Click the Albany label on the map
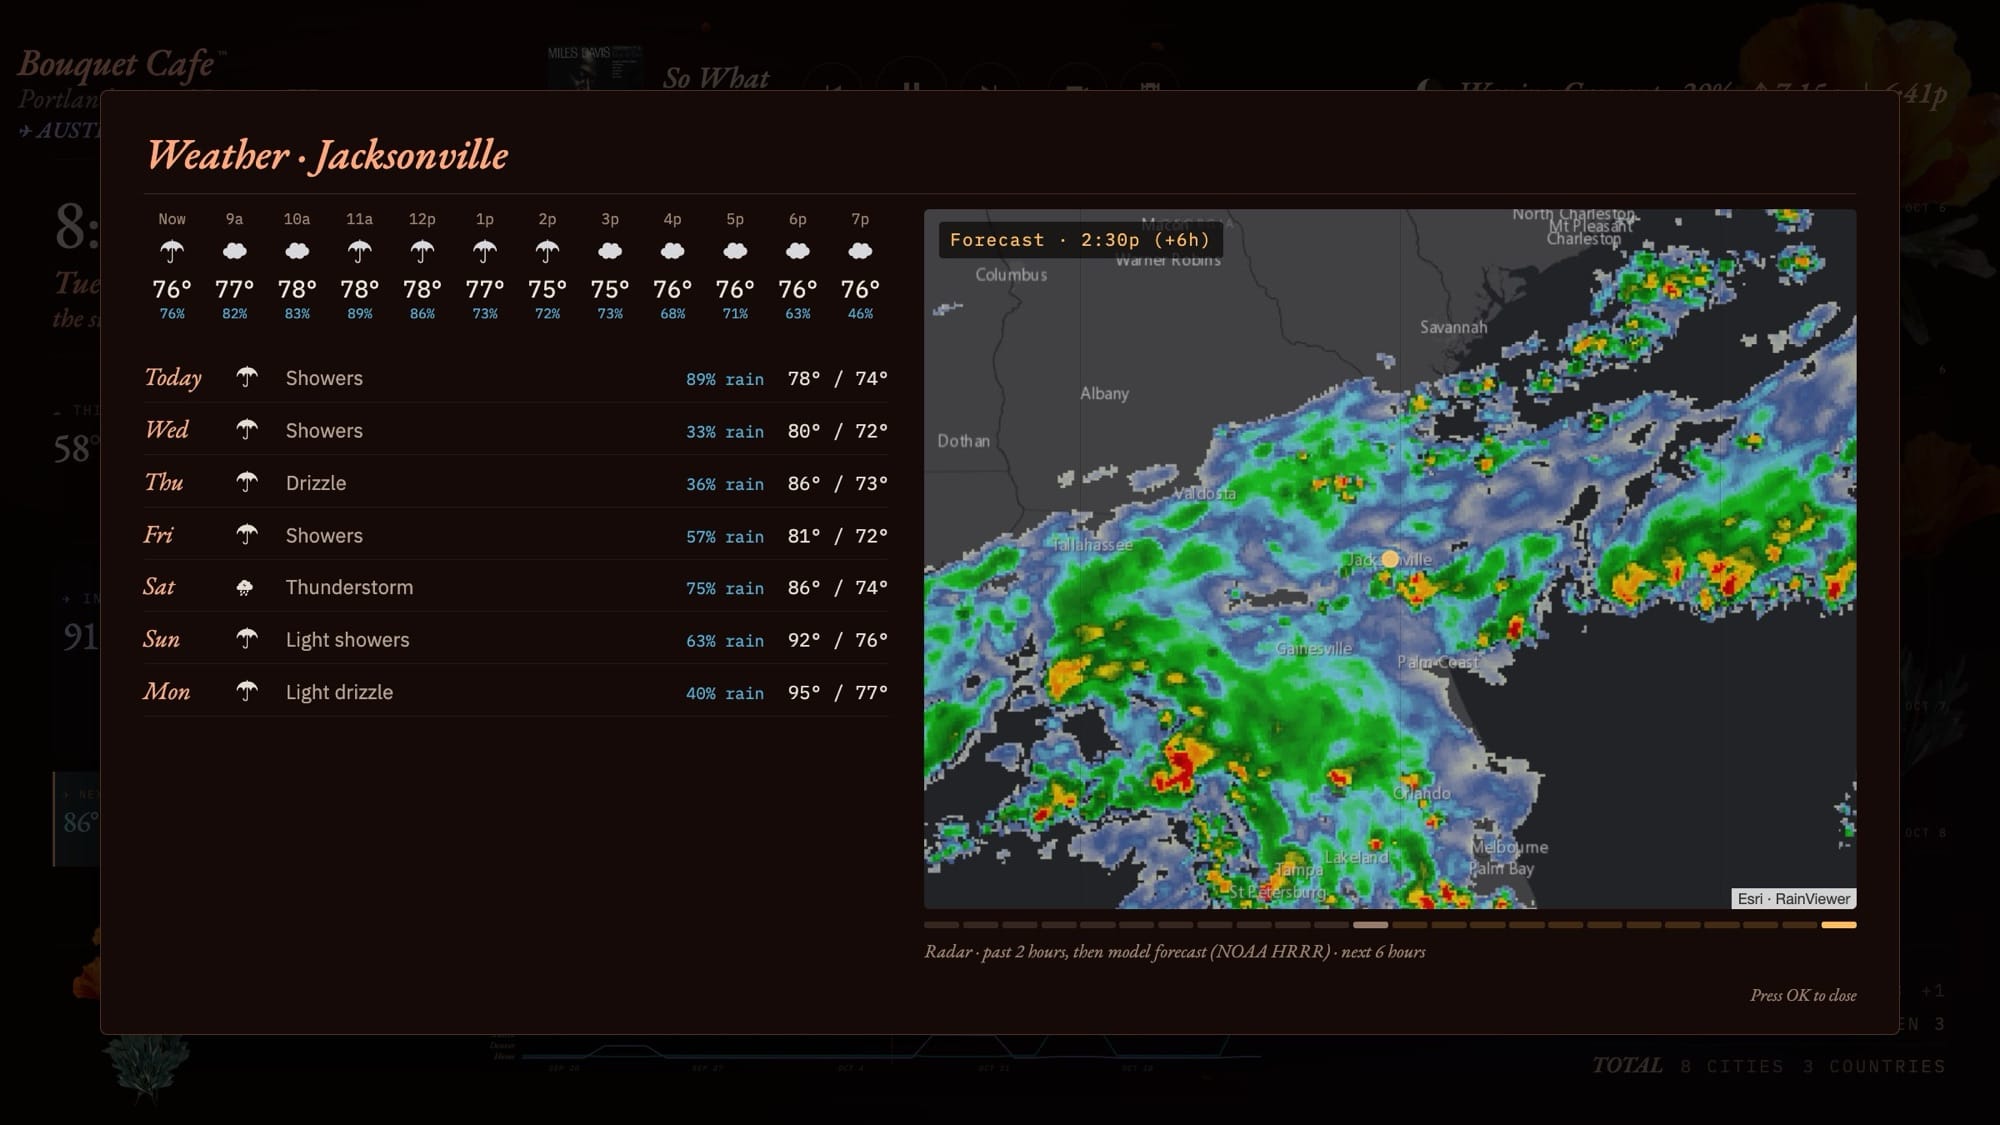The height and width of the screenshot is (1125, 2000). (x=1104, y=394)
